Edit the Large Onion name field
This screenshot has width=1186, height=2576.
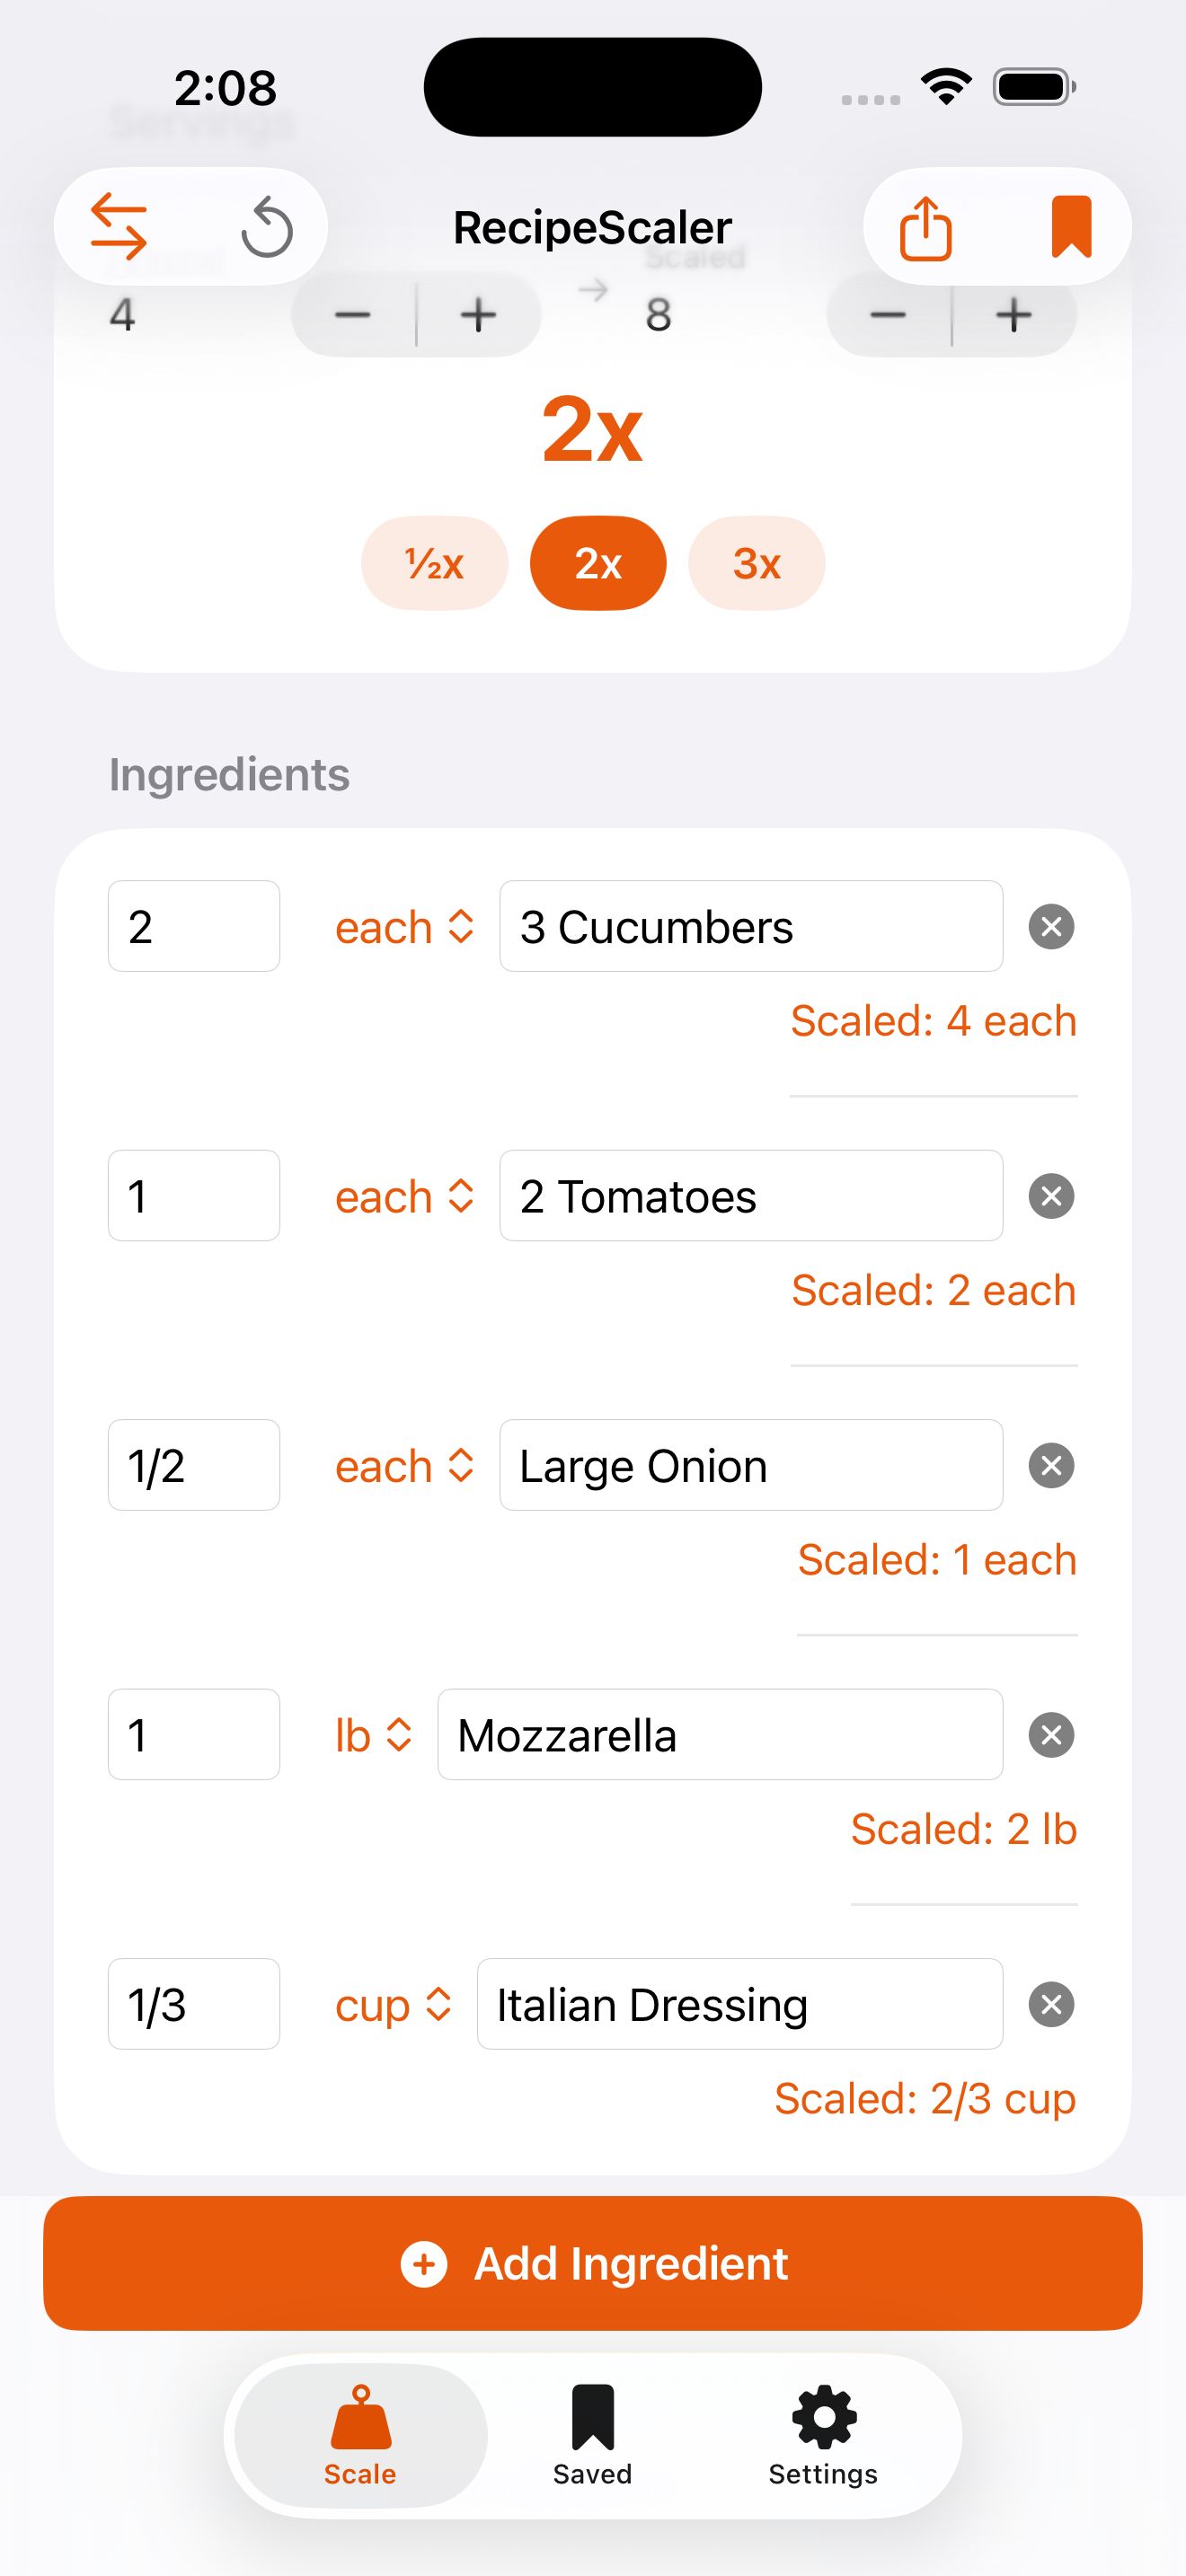(750, 1465)
